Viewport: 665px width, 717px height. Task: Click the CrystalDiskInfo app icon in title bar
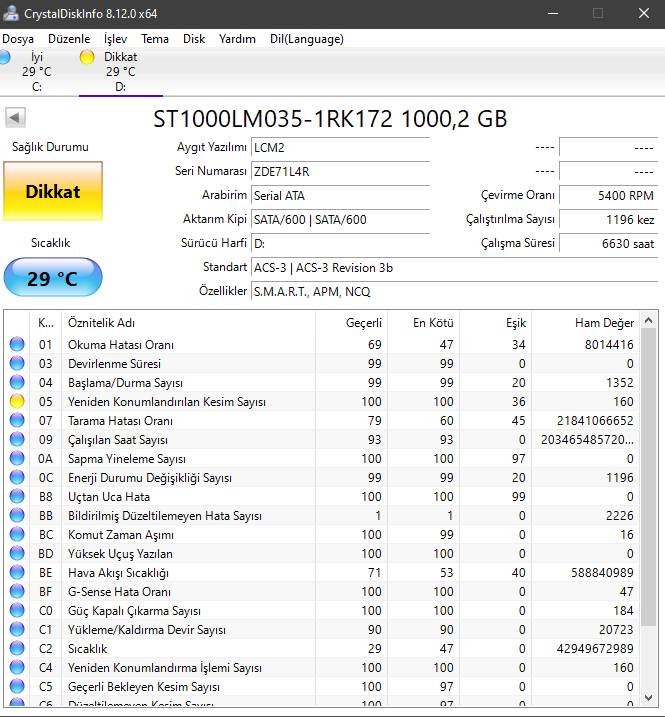(x=11, y=13)
